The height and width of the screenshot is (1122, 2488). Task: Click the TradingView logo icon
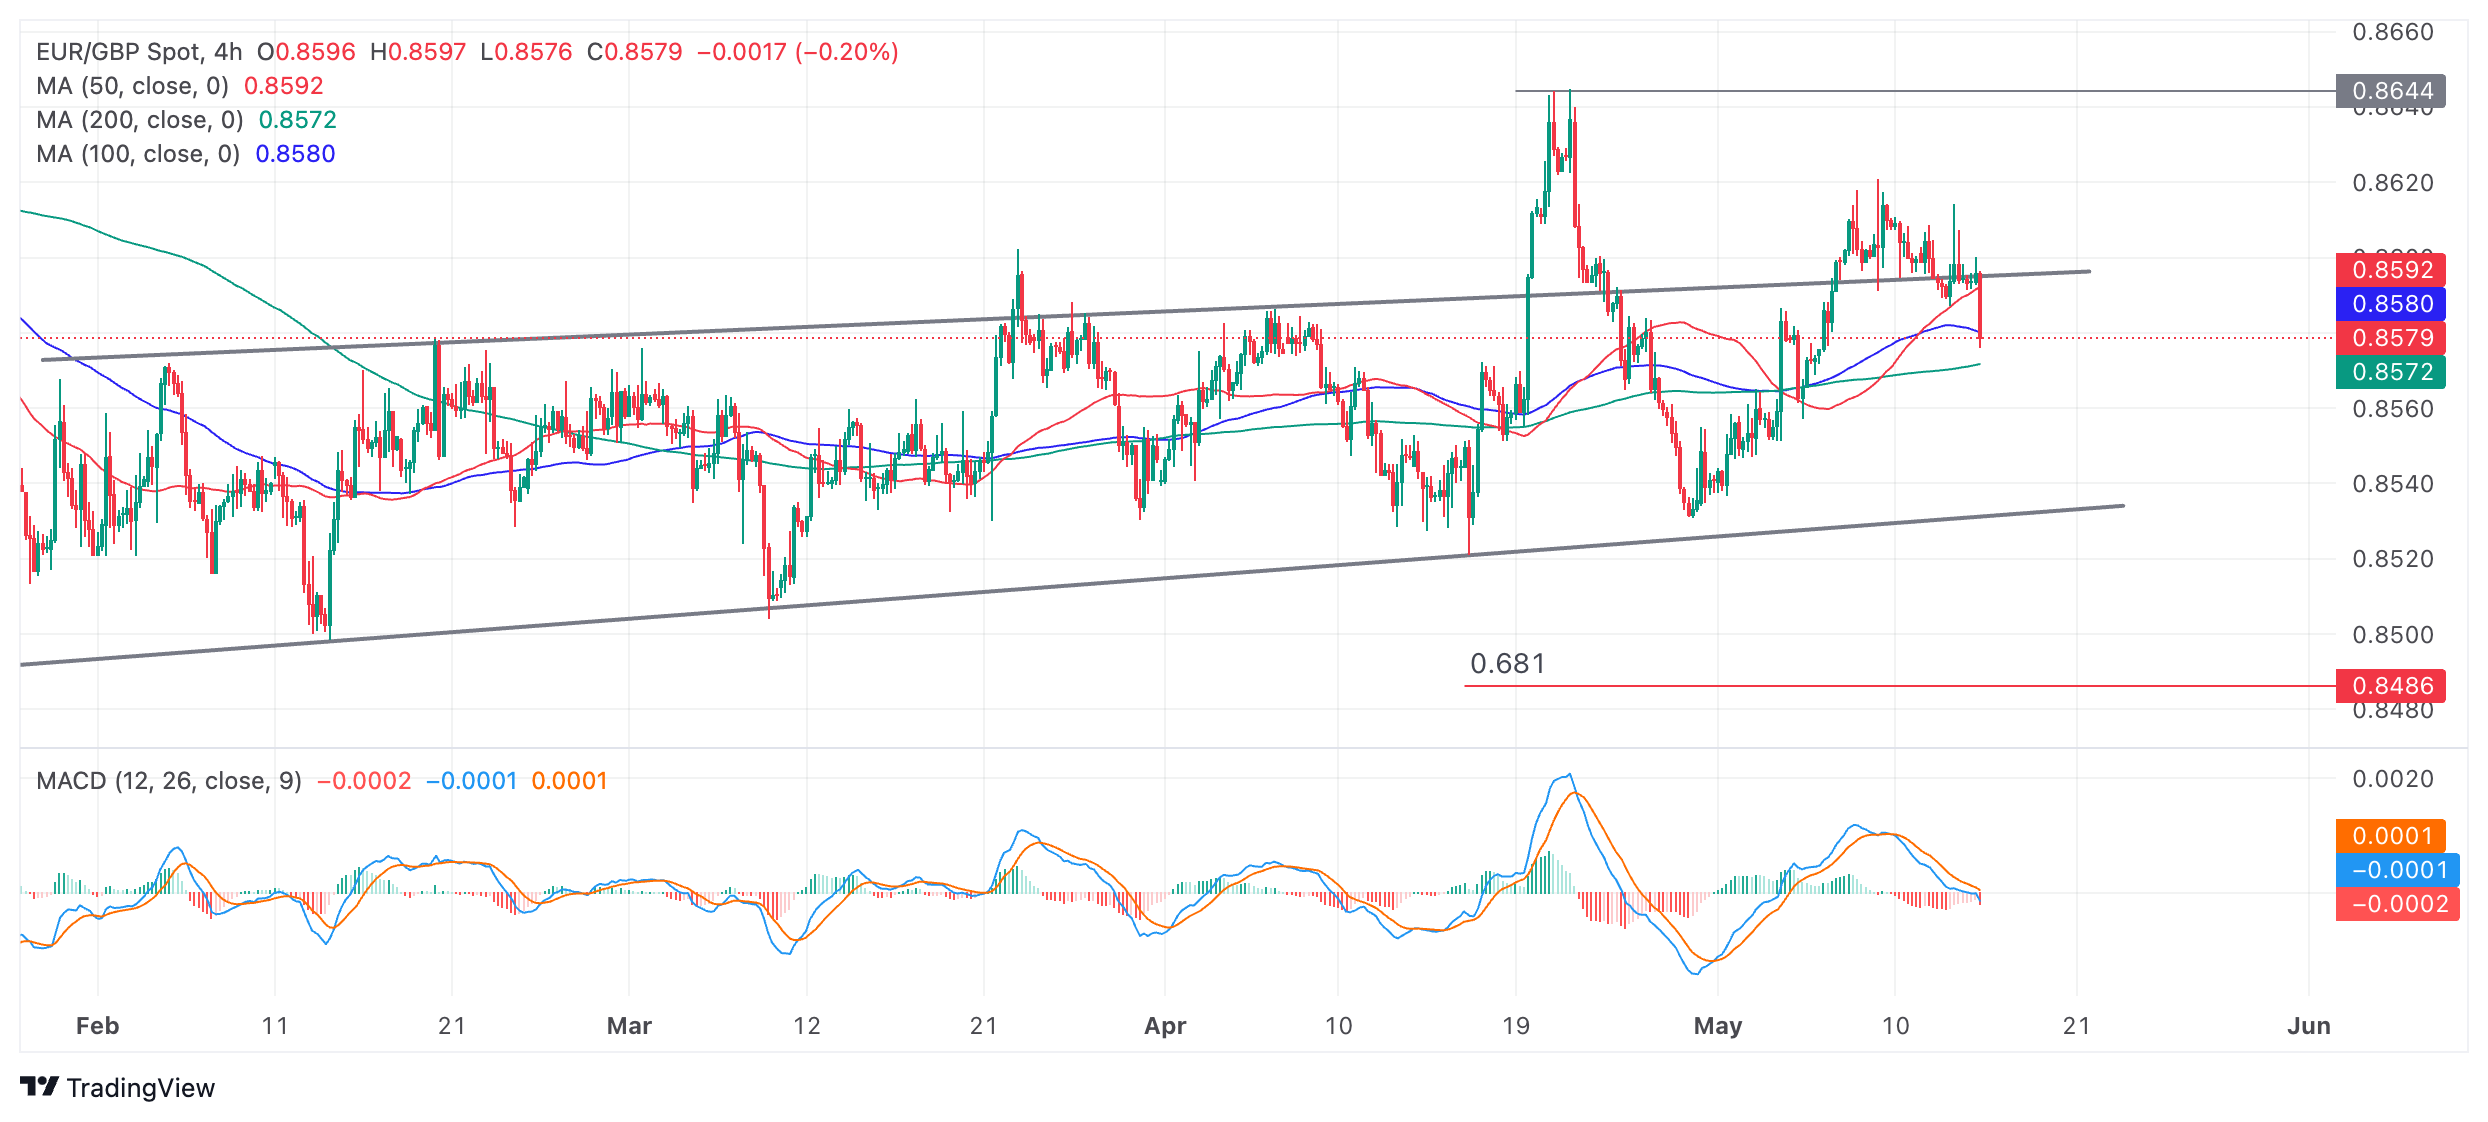[39, 1087]
